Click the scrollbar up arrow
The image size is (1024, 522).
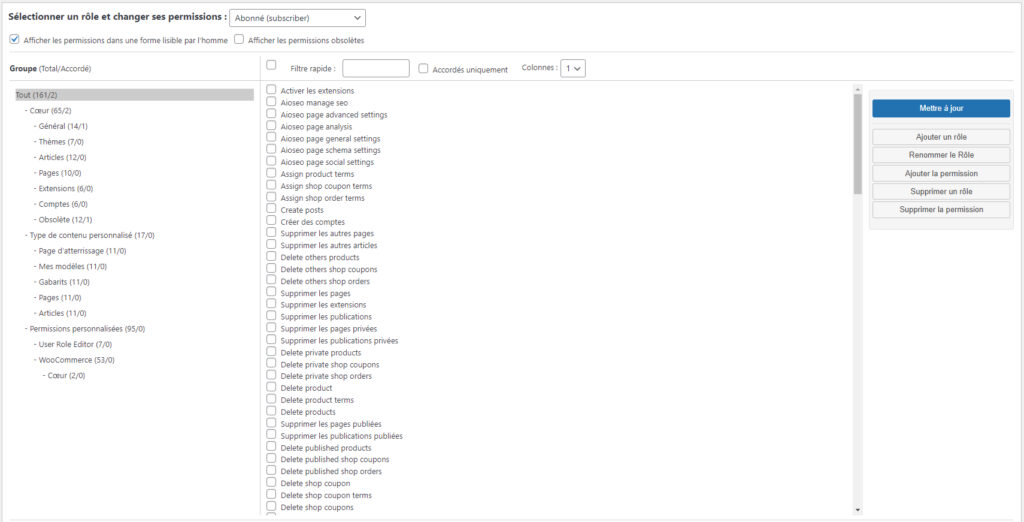tap(857, 89)
